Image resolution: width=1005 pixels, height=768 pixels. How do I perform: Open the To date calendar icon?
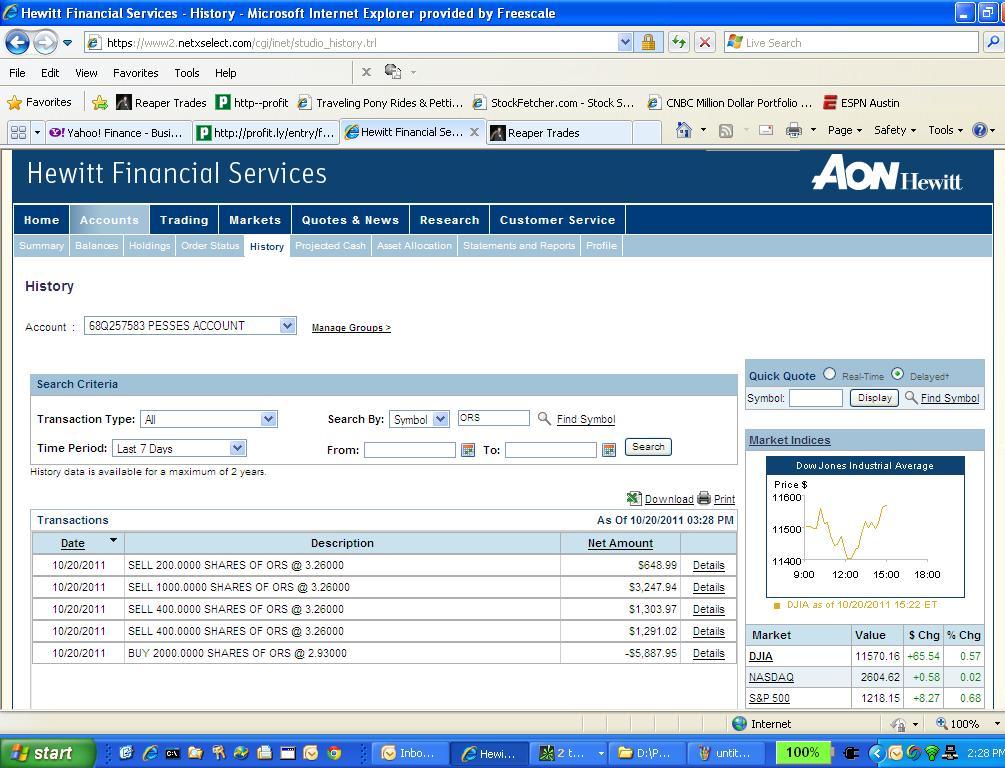[609, 450]
